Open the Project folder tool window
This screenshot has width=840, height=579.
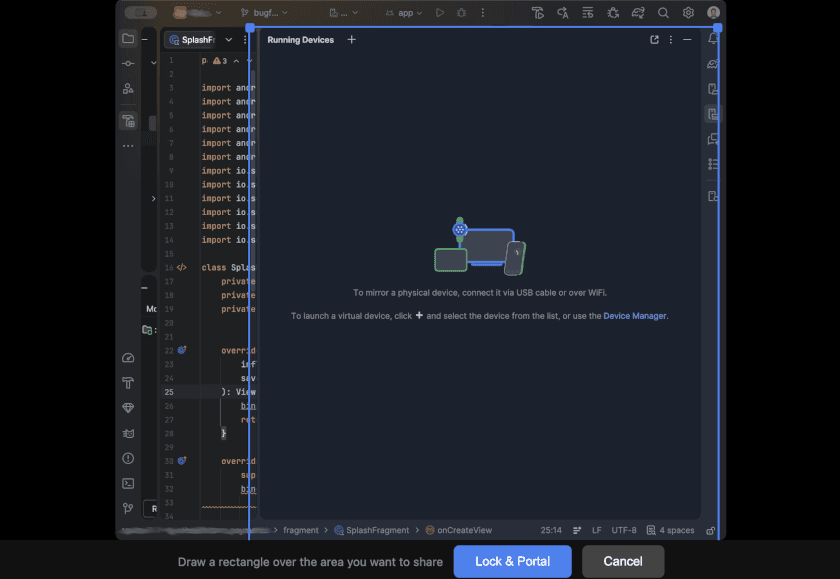tap(128, 39)
